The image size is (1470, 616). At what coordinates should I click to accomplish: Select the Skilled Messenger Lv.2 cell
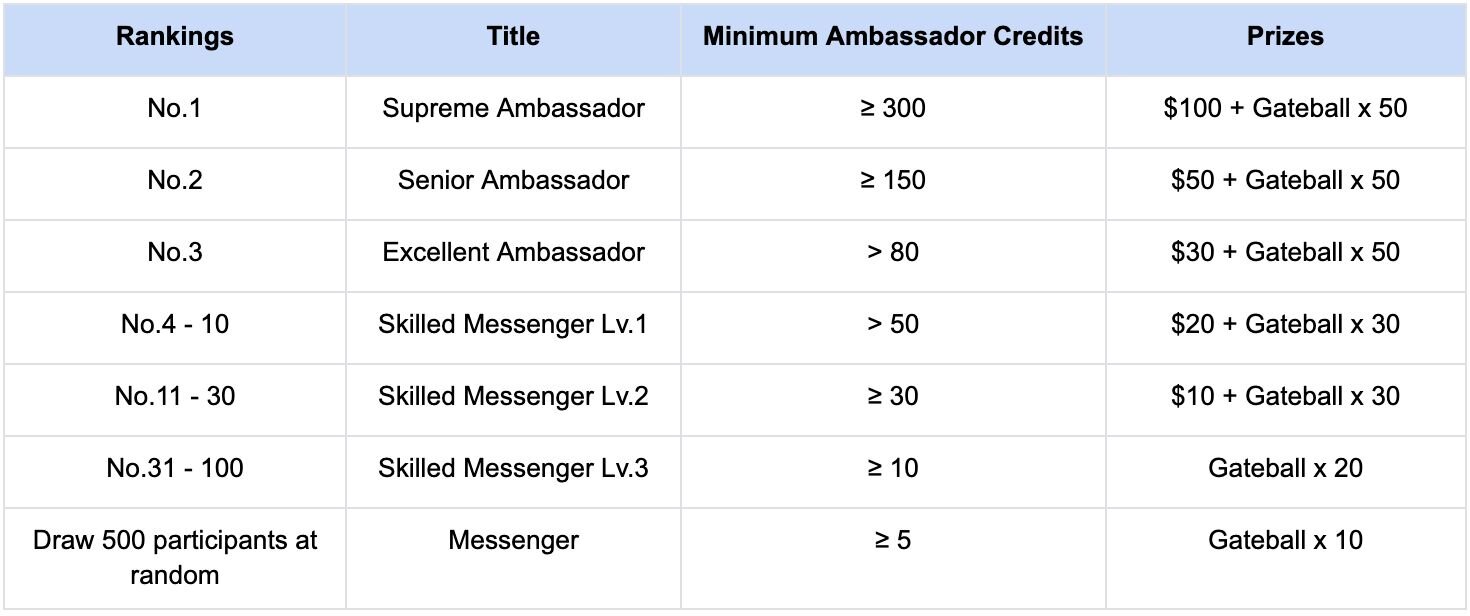pyautogui.click(x=513, y=397)
